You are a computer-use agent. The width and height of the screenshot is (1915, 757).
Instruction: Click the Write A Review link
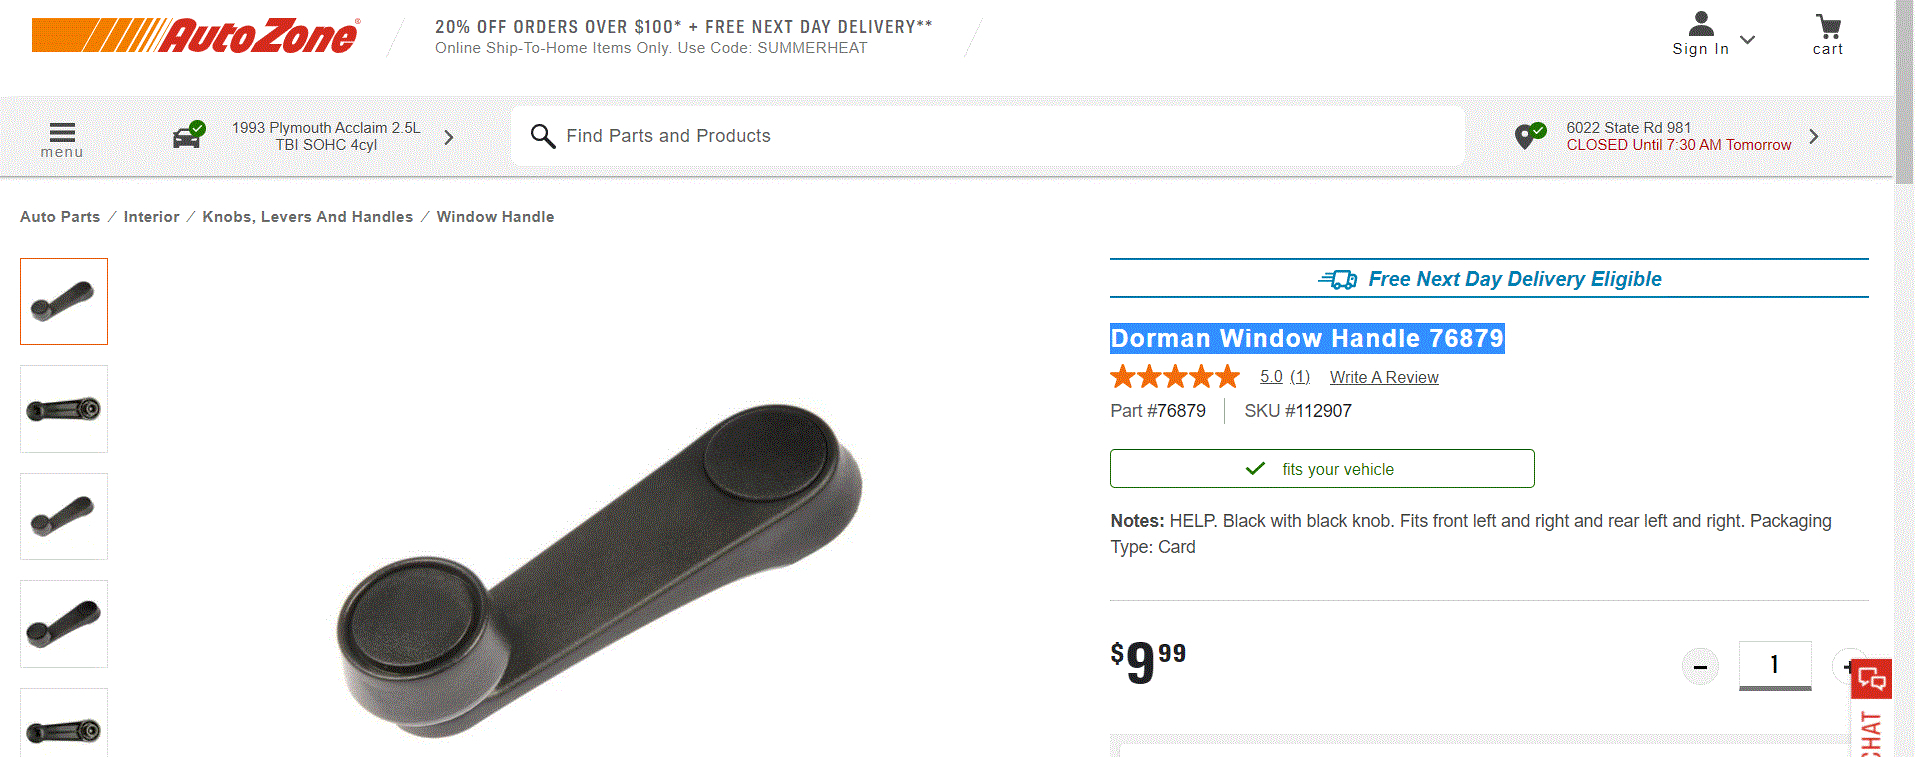(x=1384, y=377)
